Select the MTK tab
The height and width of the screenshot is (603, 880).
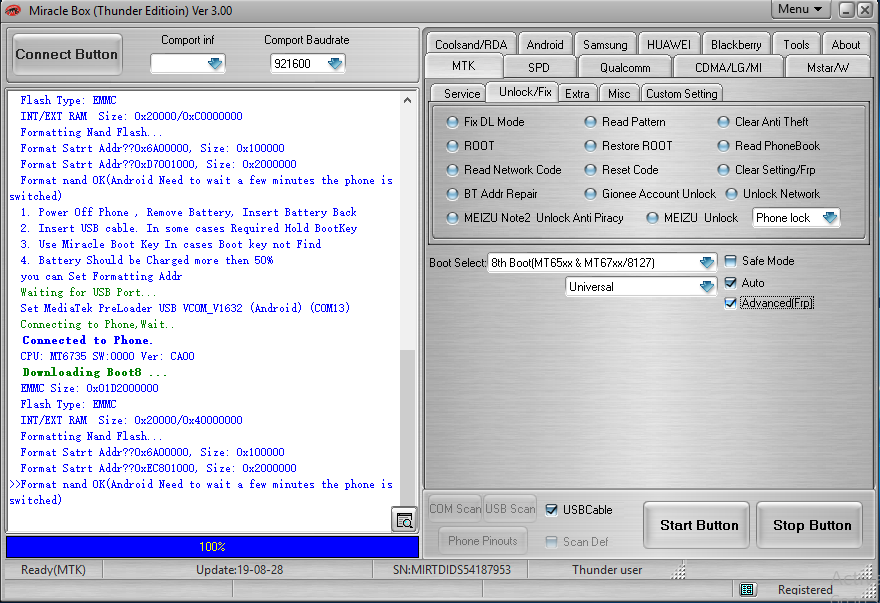click(x=464, y=66)
